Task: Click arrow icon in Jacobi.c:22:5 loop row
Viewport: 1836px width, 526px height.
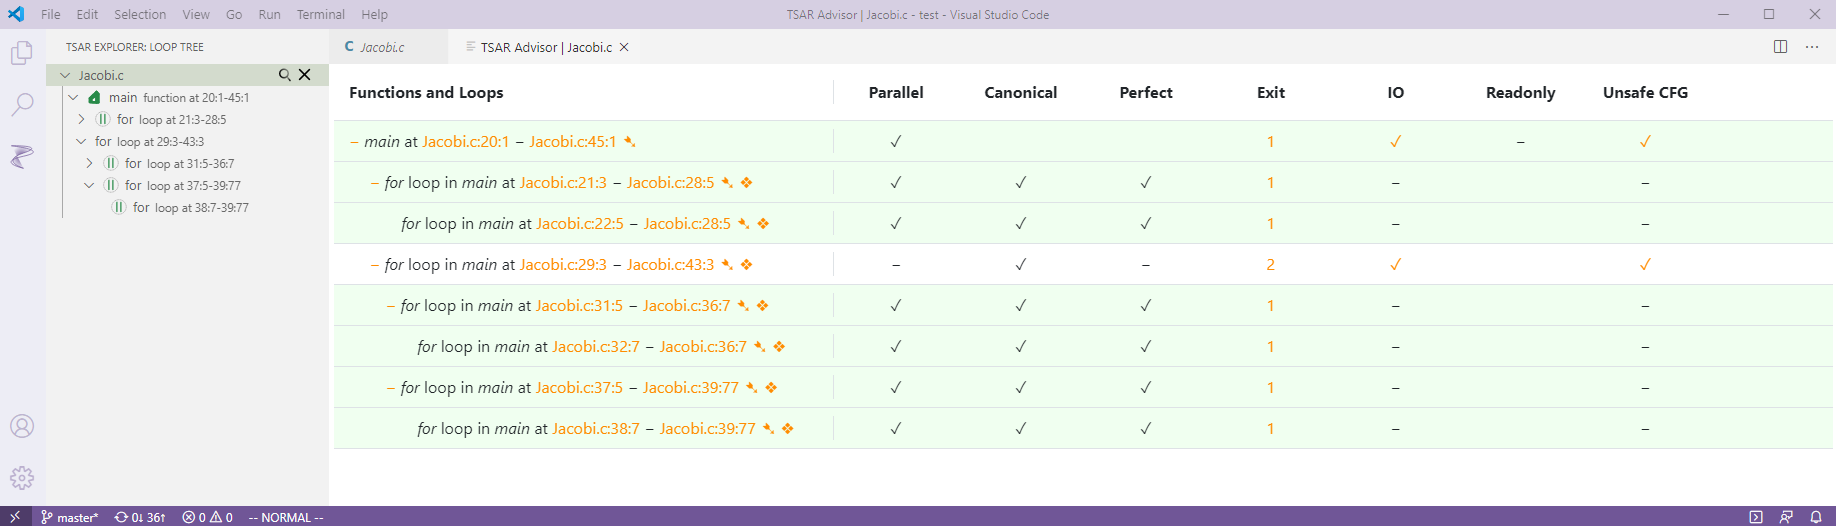Action: point(744,224)
